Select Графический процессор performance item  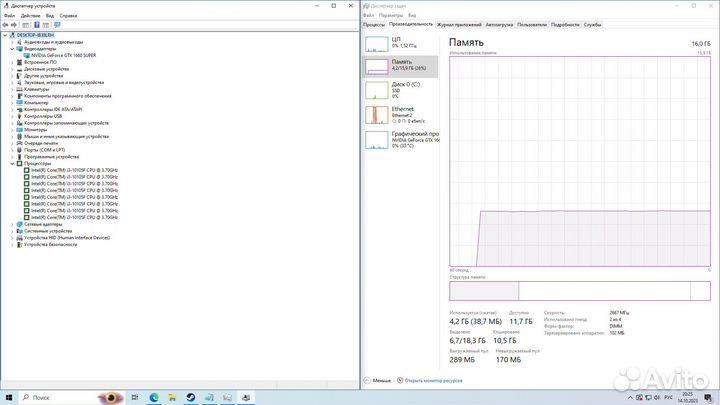400,140
